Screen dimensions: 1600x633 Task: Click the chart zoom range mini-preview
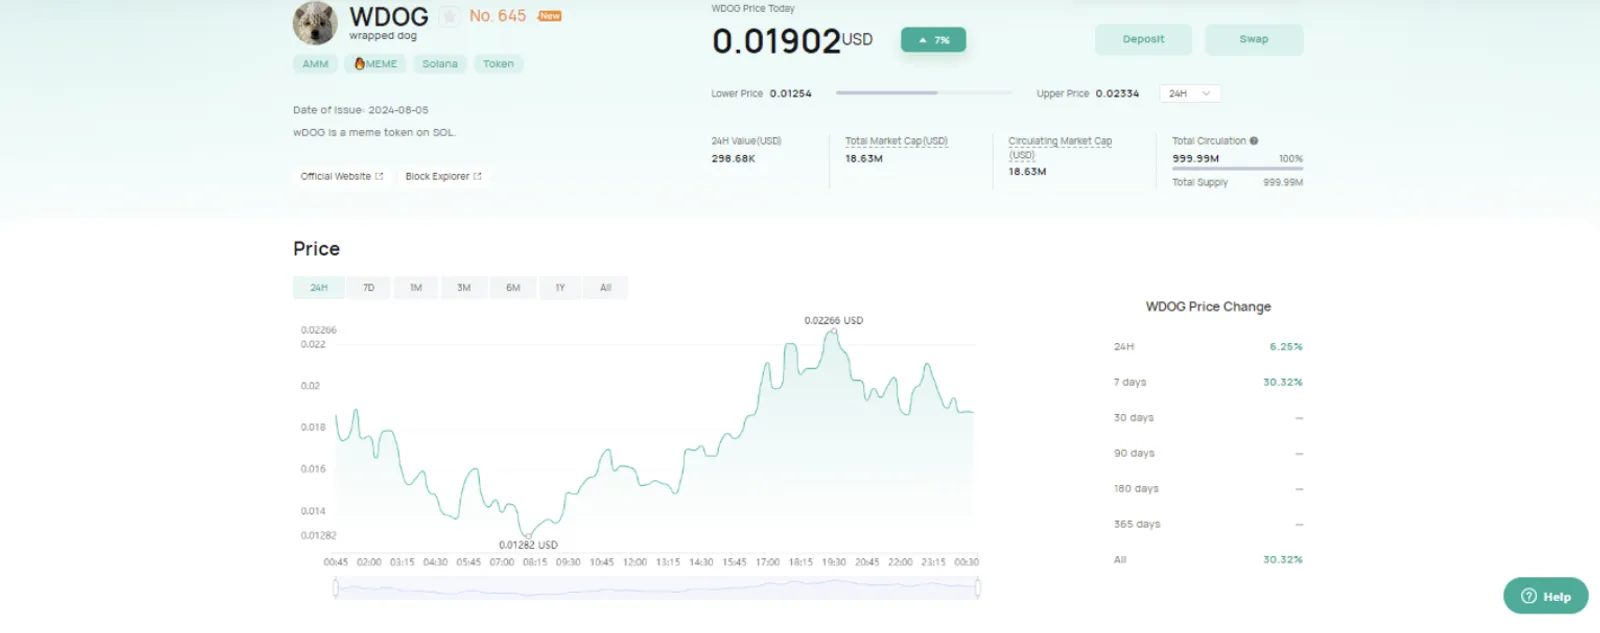click(656, 588)
